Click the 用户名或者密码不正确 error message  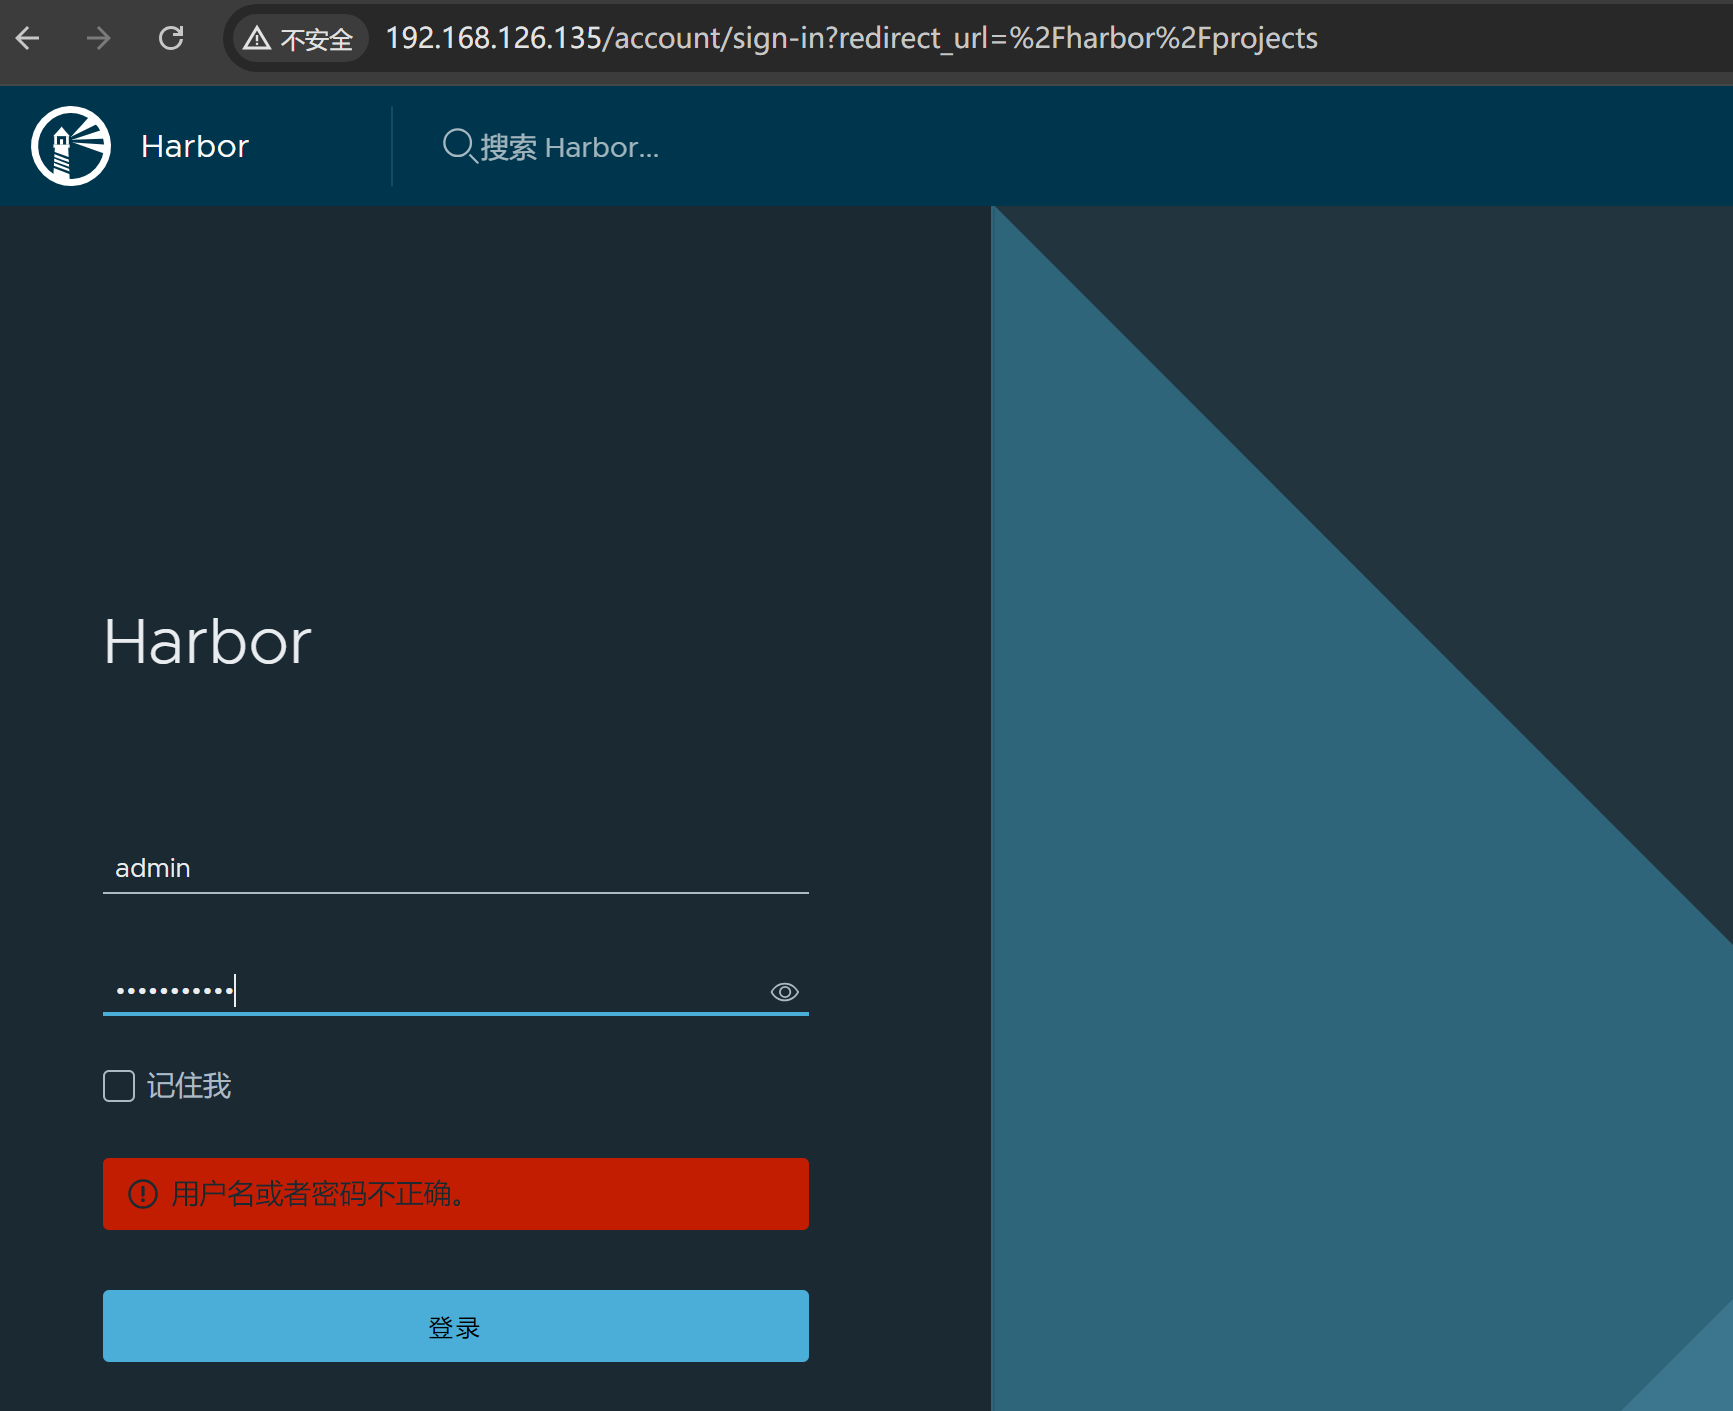318,1194
